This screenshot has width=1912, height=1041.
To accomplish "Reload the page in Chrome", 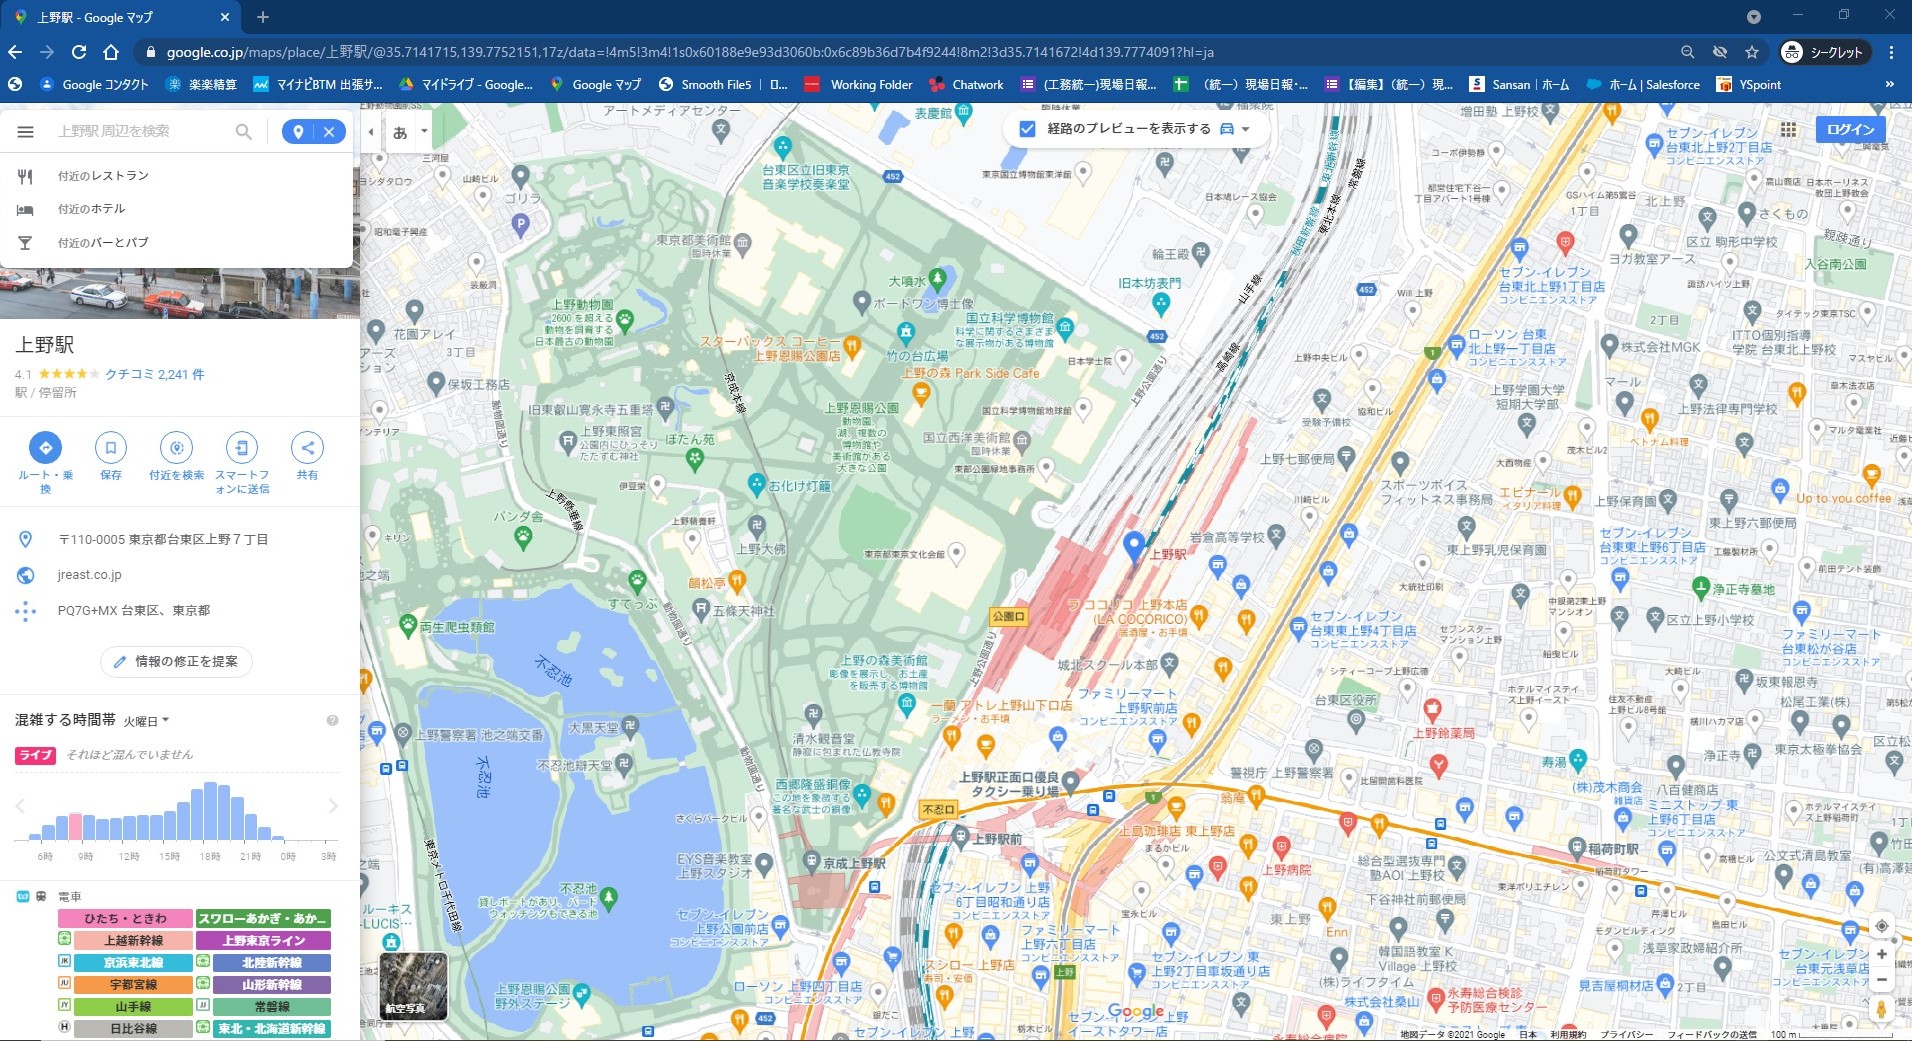I will [79, 52].
